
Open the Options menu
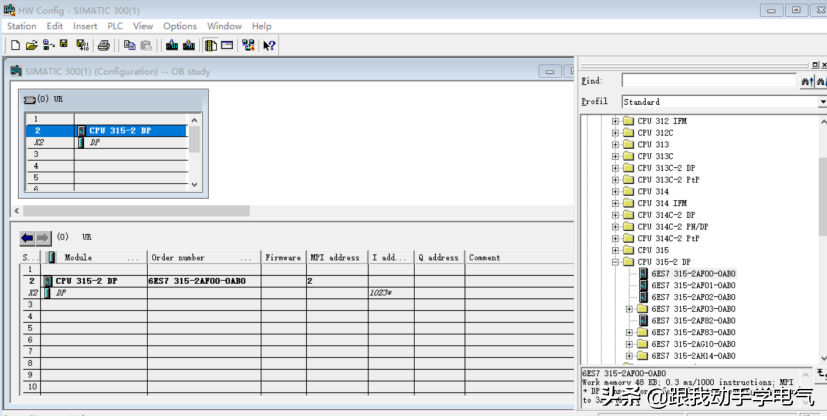pyautogui.click(x=180, y=26)
